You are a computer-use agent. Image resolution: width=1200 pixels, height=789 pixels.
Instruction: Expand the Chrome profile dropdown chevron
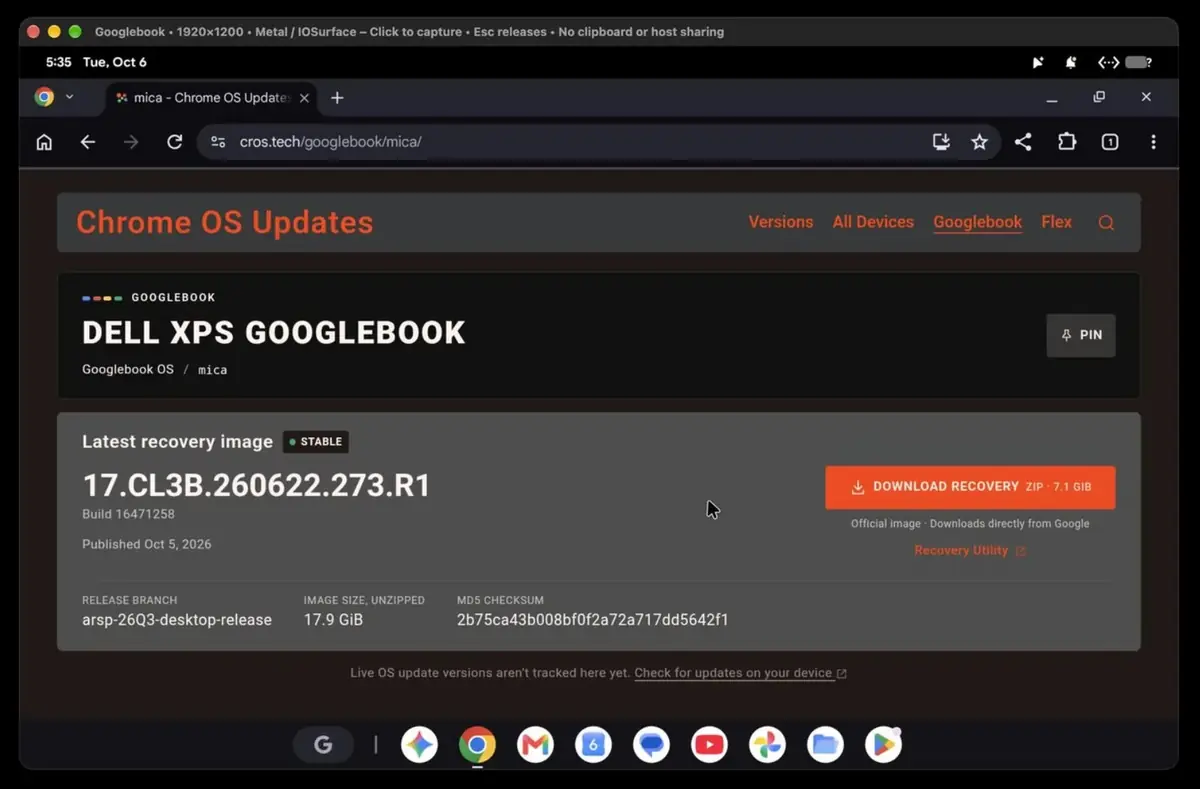pyautogui.click(x=70, y=98)
